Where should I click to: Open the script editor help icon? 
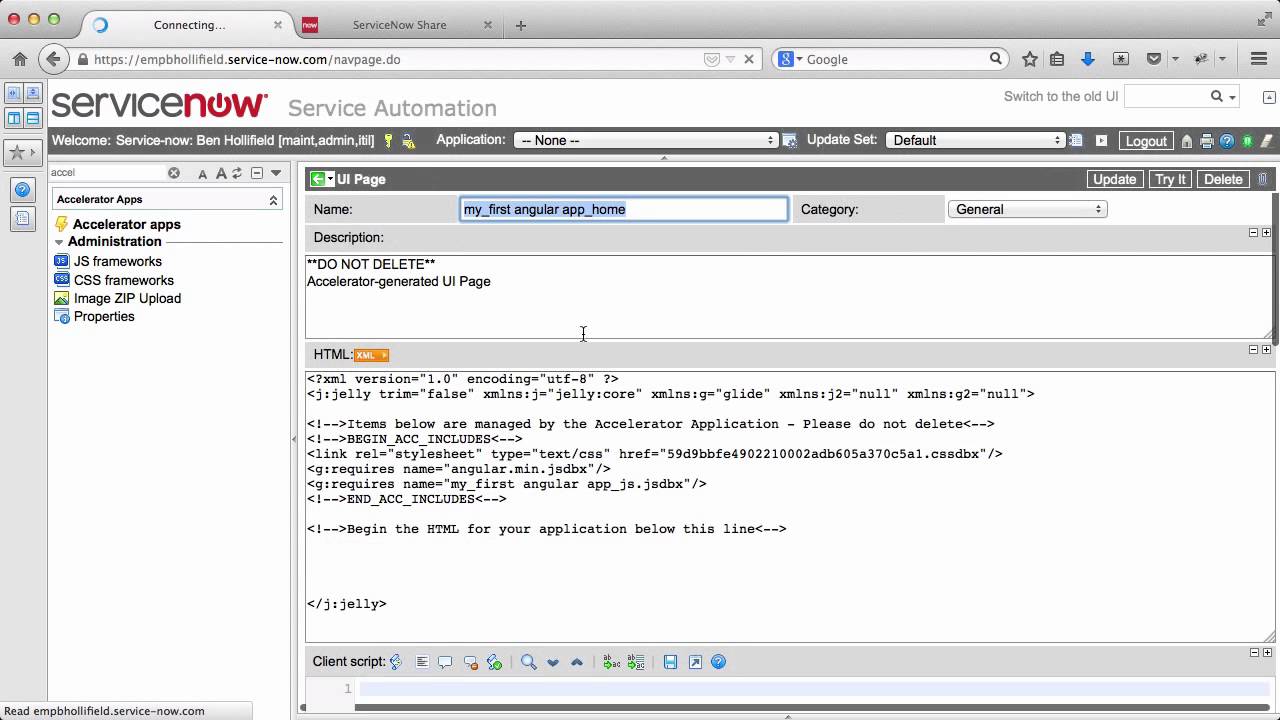coord(718,662)
